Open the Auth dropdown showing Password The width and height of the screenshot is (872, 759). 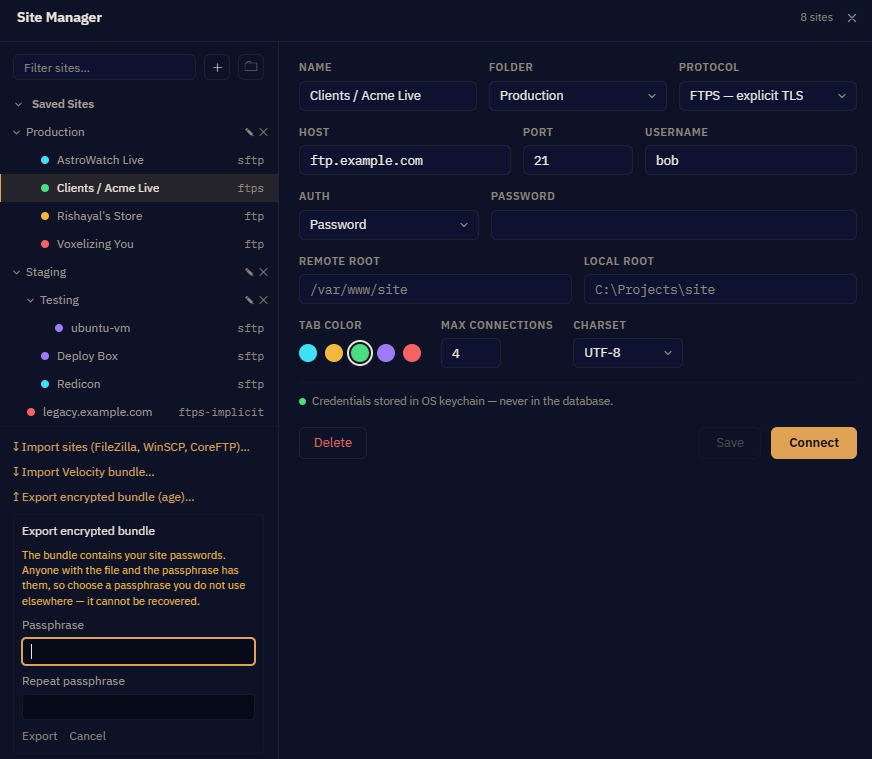click(389, 225)
